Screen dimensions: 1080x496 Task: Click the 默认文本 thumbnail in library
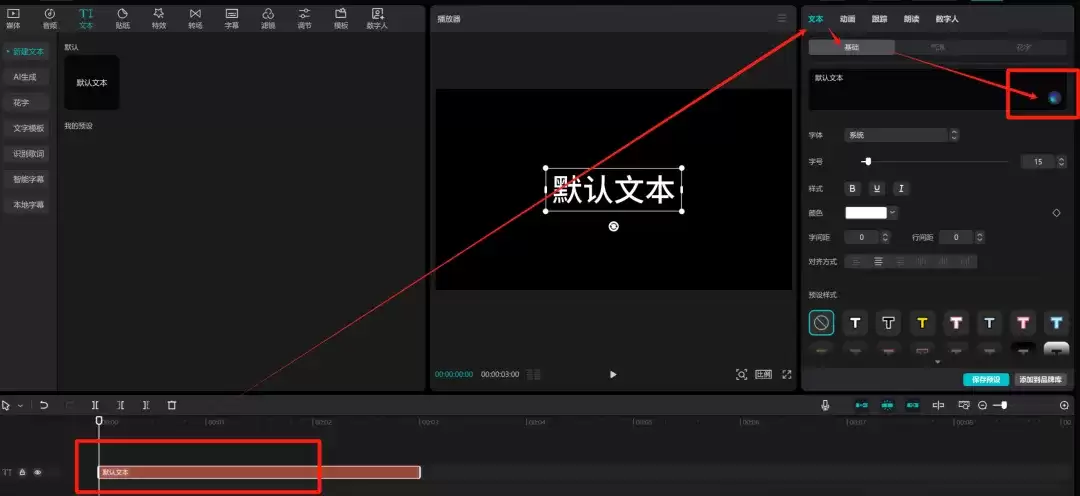point(92,83)
